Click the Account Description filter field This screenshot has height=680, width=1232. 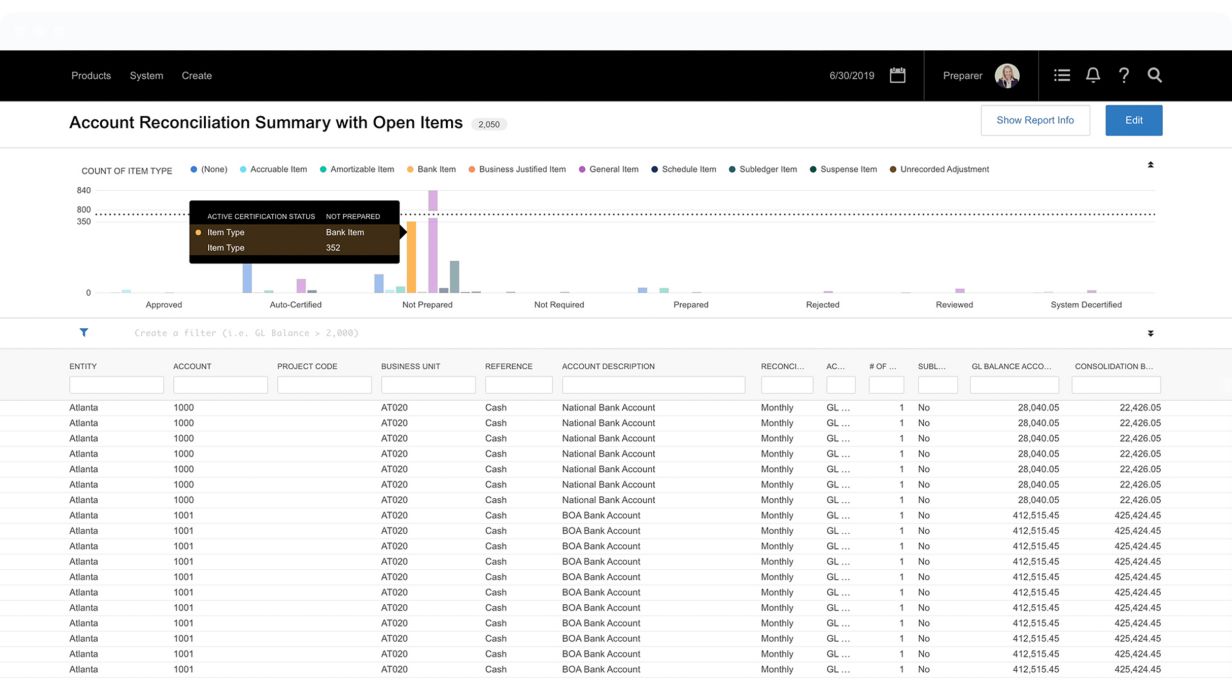653,385
